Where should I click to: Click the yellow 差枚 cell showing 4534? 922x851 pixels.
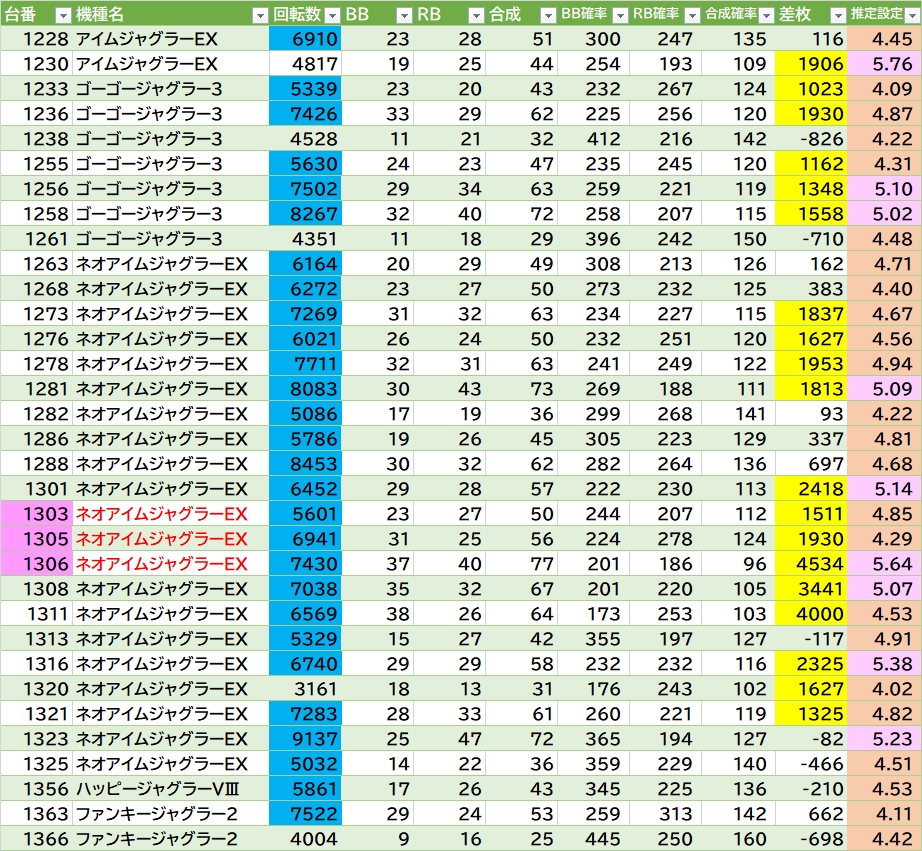[812, 564]
